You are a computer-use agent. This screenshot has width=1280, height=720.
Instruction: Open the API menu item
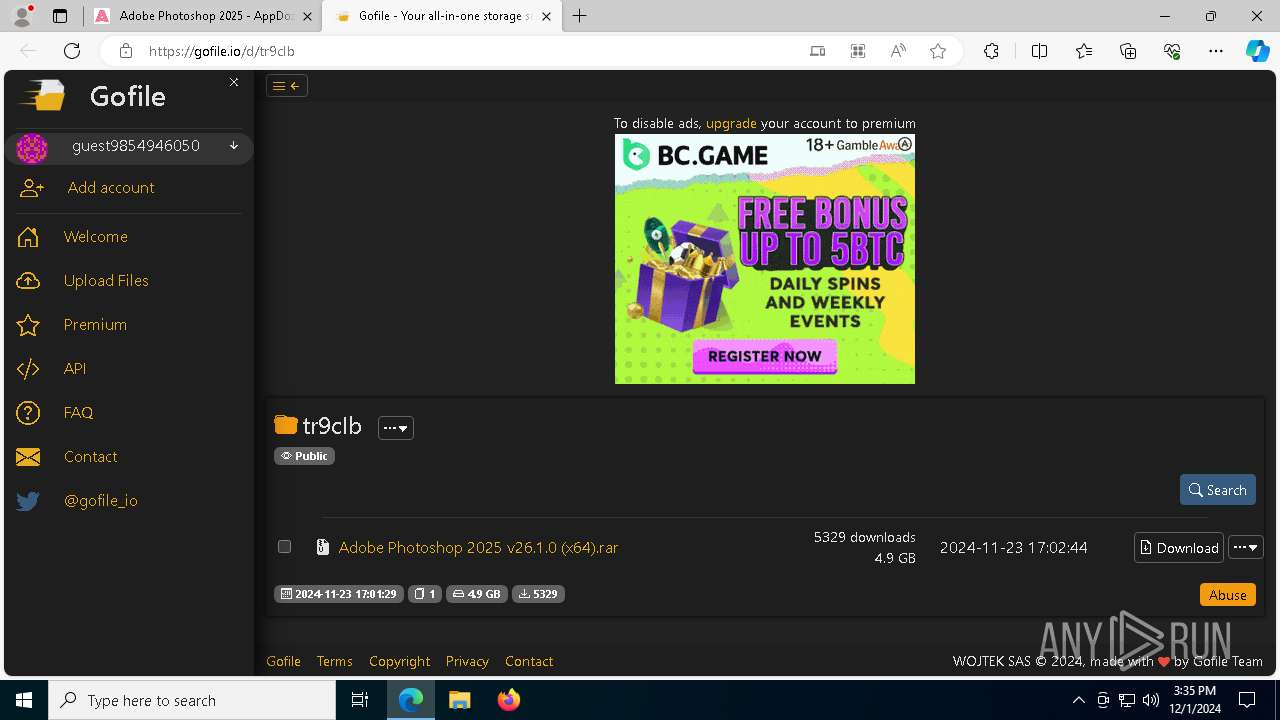[x=75, y=369]
